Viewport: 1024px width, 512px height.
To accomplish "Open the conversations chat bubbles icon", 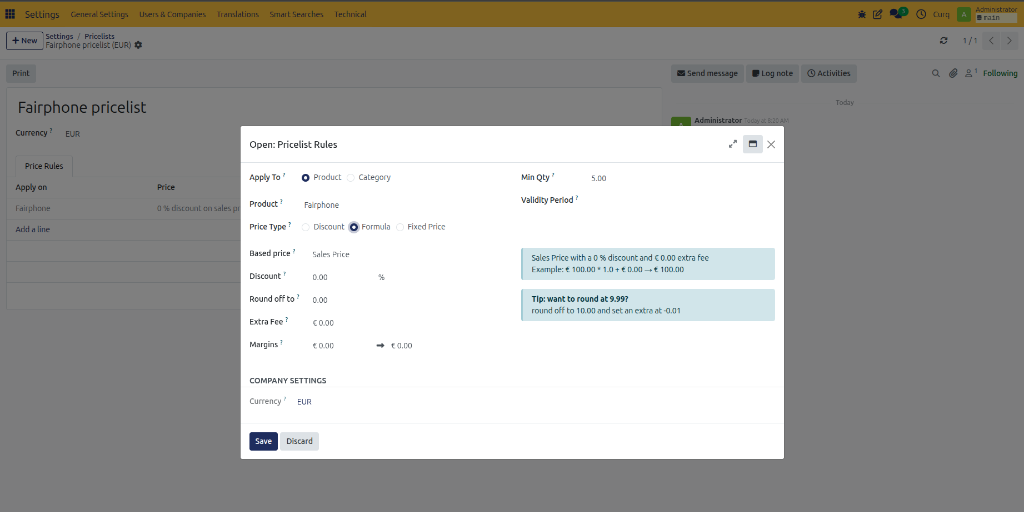I will (897, 14).
